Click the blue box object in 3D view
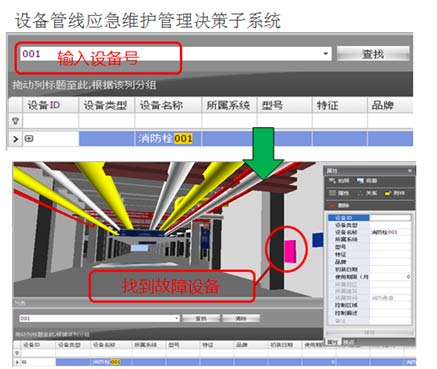This screenshot has height=369, width=437. coord(318,240)
